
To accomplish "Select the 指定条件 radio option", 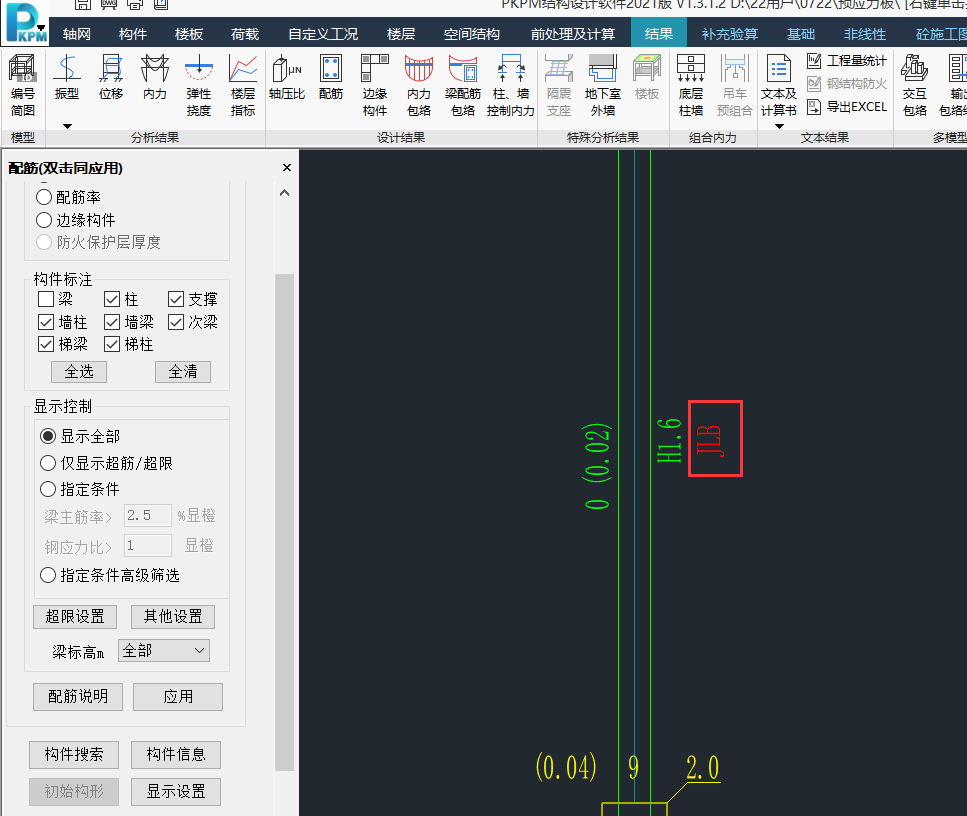I will [48, 489].
